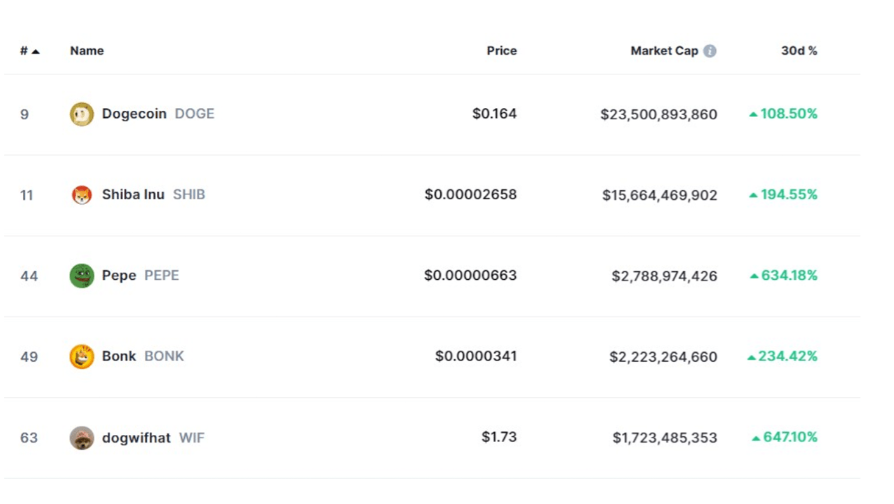
Task: Select the $1.73 price value
Action: coord(499,437)
